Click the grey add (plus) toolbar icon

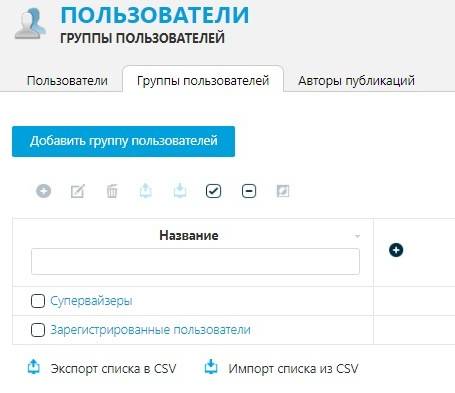click(43, 191)
